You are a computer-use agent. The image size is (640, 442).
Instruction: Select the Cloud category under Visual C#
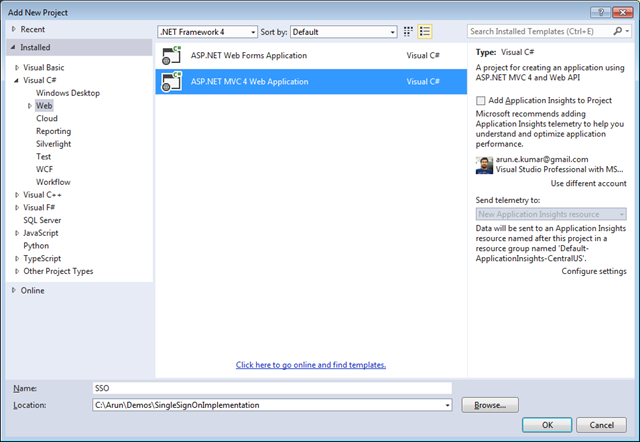point(47,118)
